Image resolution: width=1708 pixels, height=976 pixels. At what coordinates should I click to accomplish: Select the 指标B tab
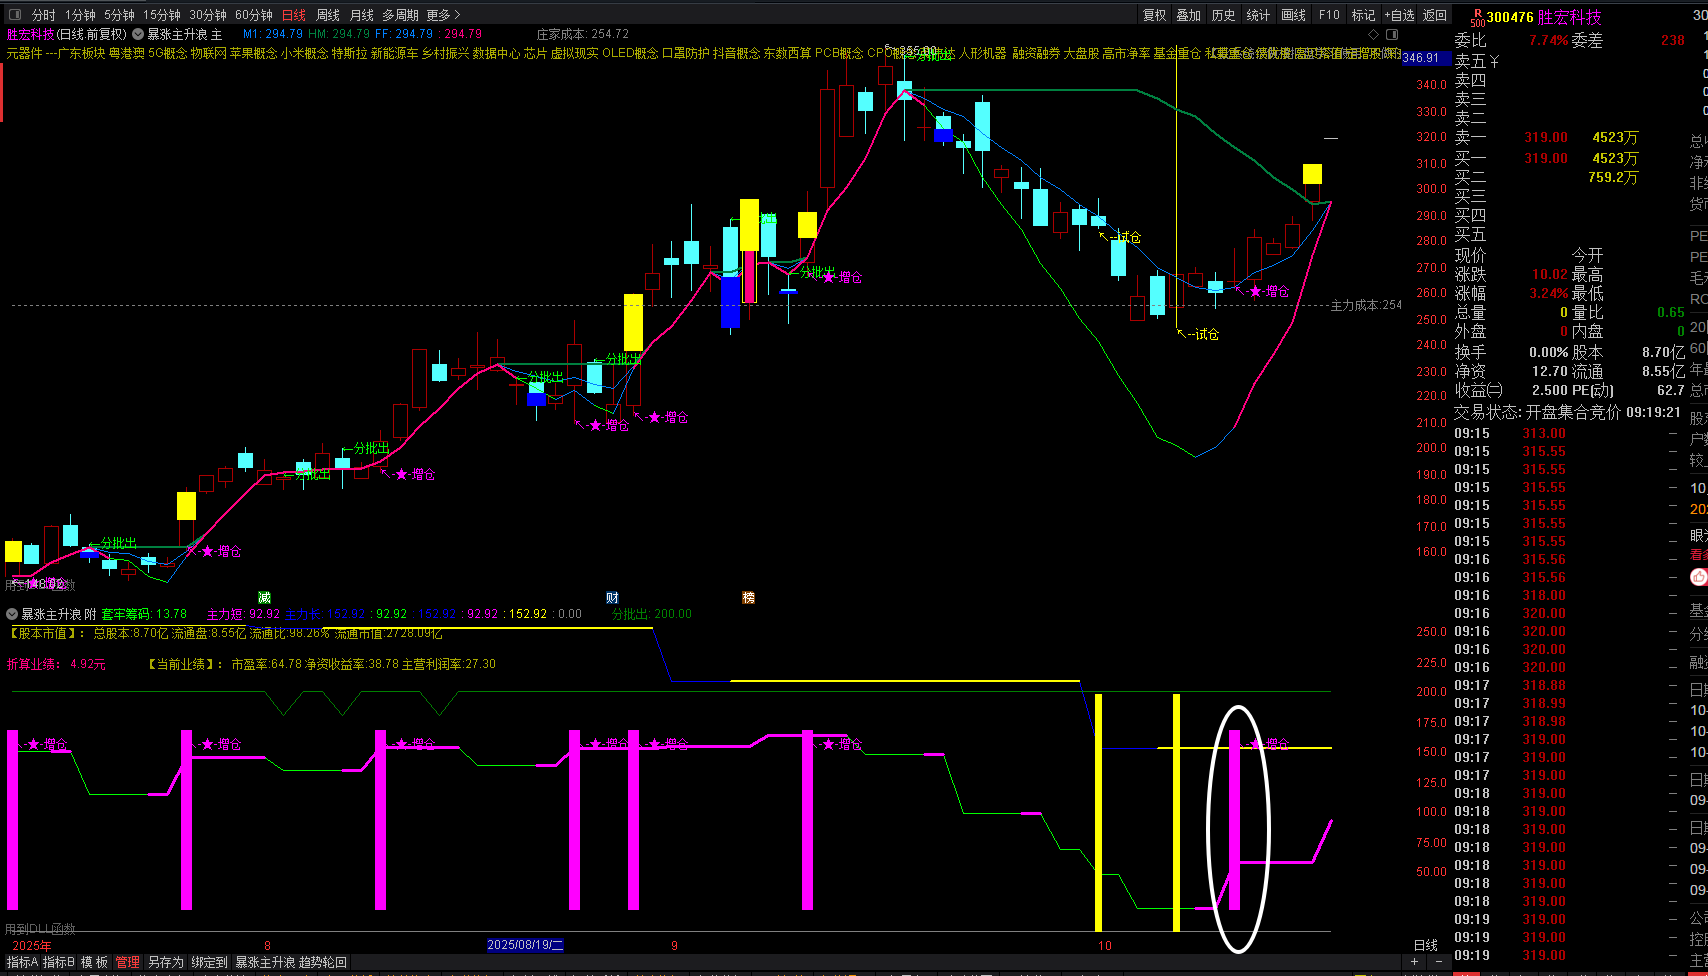pos(59,962)
